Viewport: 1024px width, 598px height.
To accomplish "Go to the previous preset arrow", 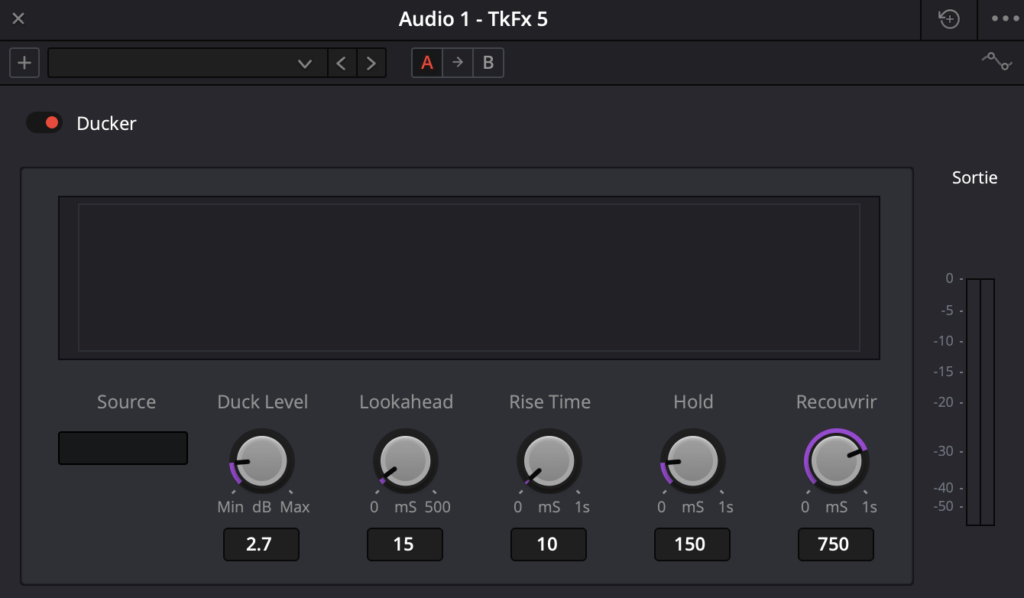I will click(x=342, y=63).
